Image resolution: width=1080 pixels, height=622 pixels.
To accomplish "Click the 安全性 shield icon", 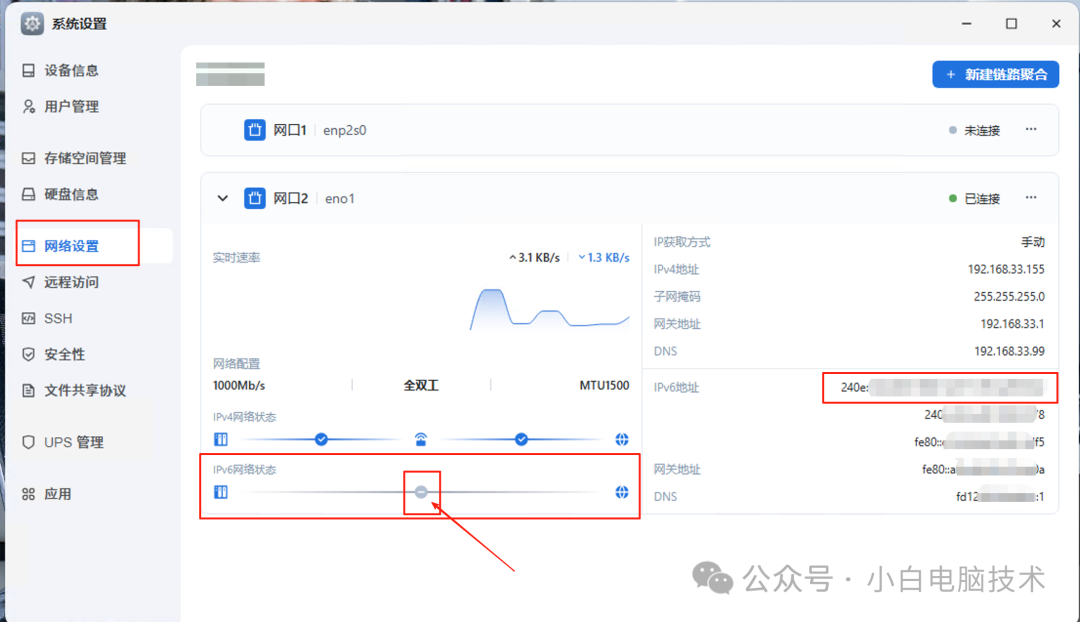I will [x=28, y=355].
